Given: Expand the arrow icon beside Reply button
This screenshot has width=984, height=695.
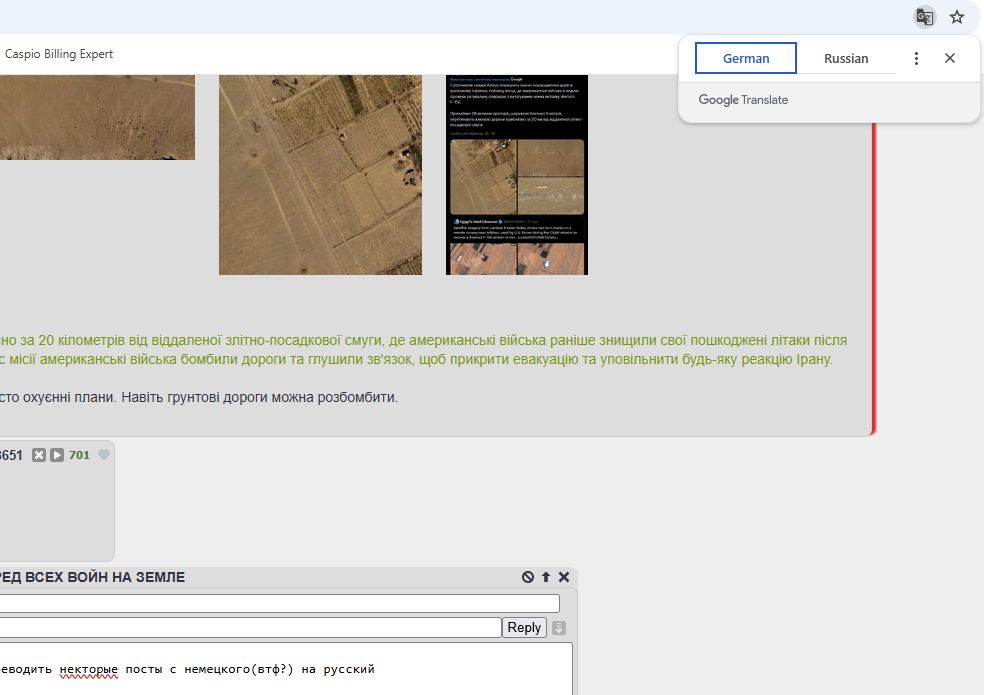Looking at the screenshot, I should pos(559,628).
